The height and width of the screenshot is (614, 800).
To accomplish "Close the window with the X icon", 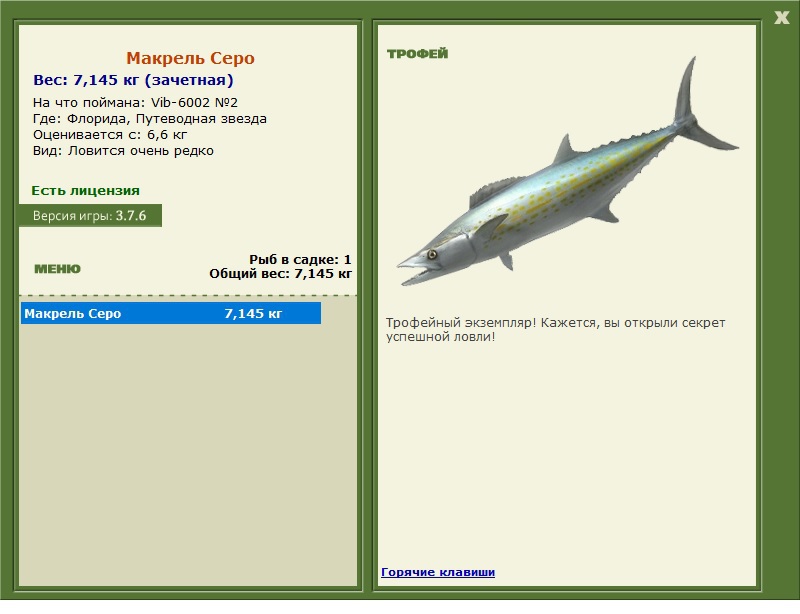I will click(781, 18).
